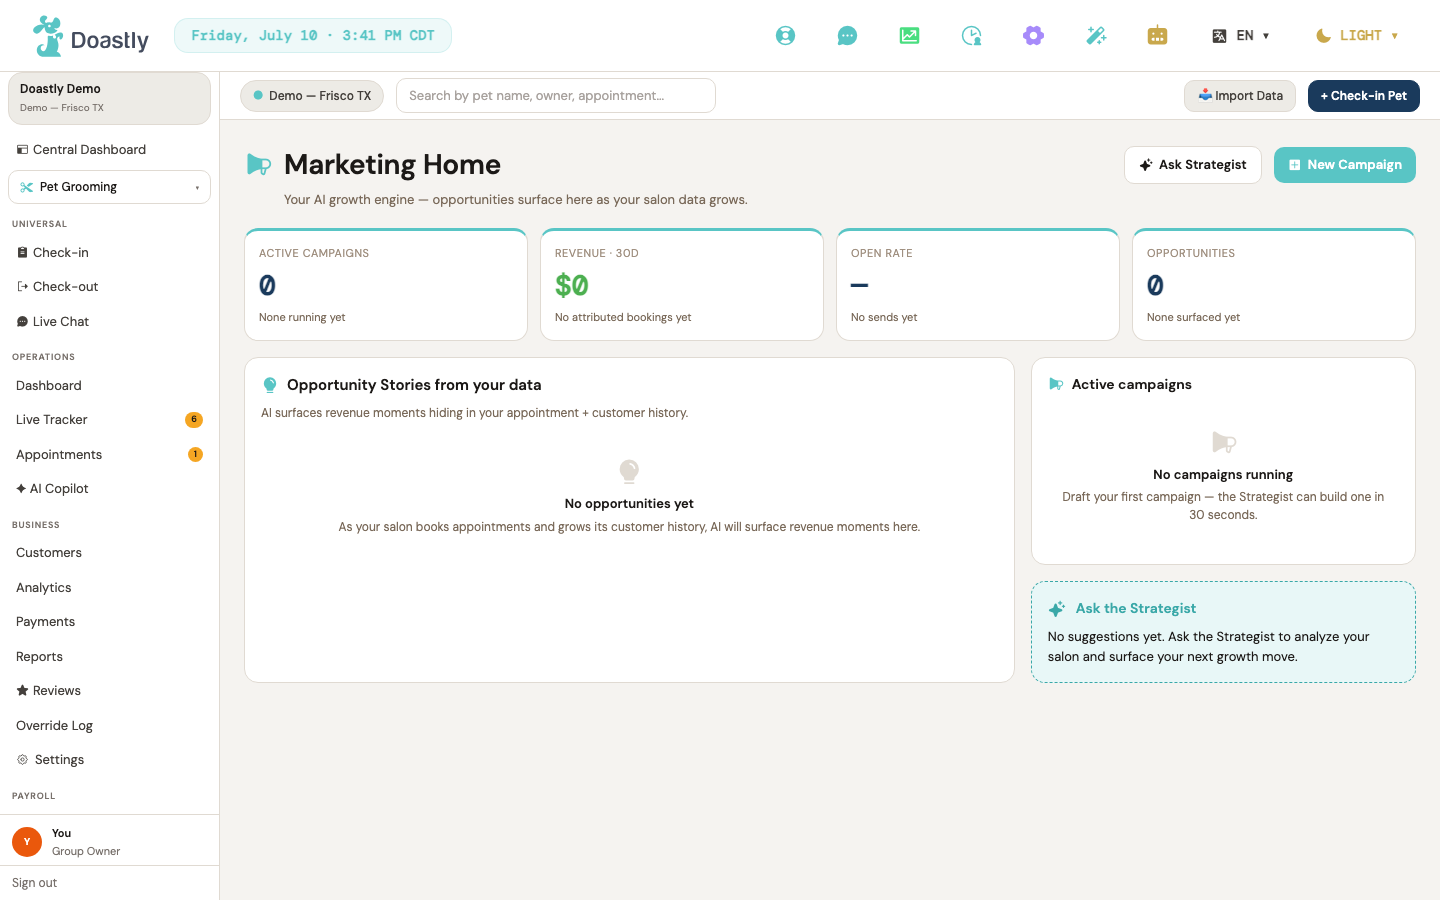Click the moon icon beside LIGHT
This screenshot has width=1440, height=900.
(1323, 36)
